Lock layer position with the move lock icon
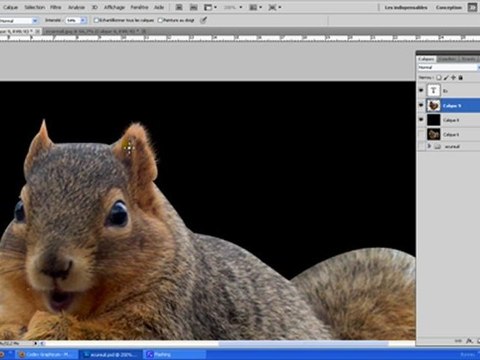This screenshot has width=480, height=360. click(x=453, y=78)
